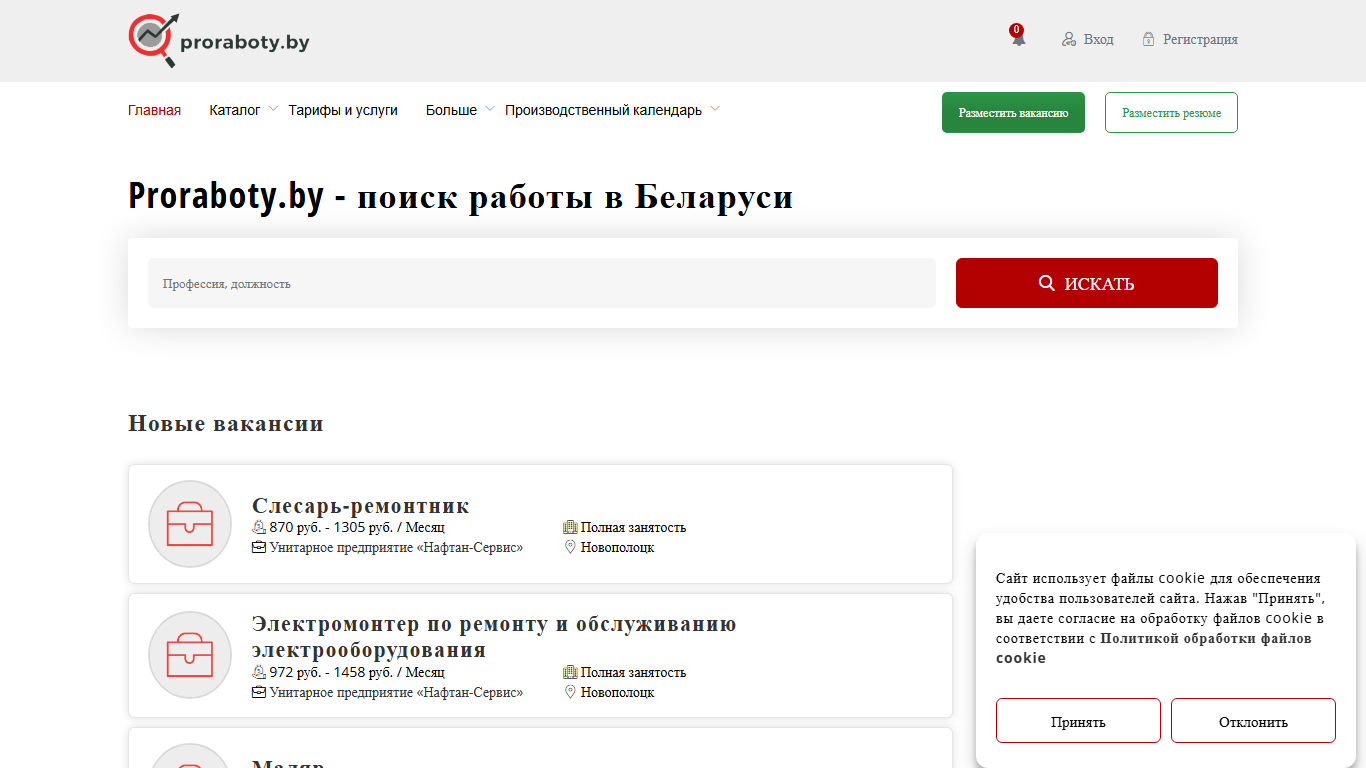
Task: Open Производственный календарь menu item
Action: point(603,110)
